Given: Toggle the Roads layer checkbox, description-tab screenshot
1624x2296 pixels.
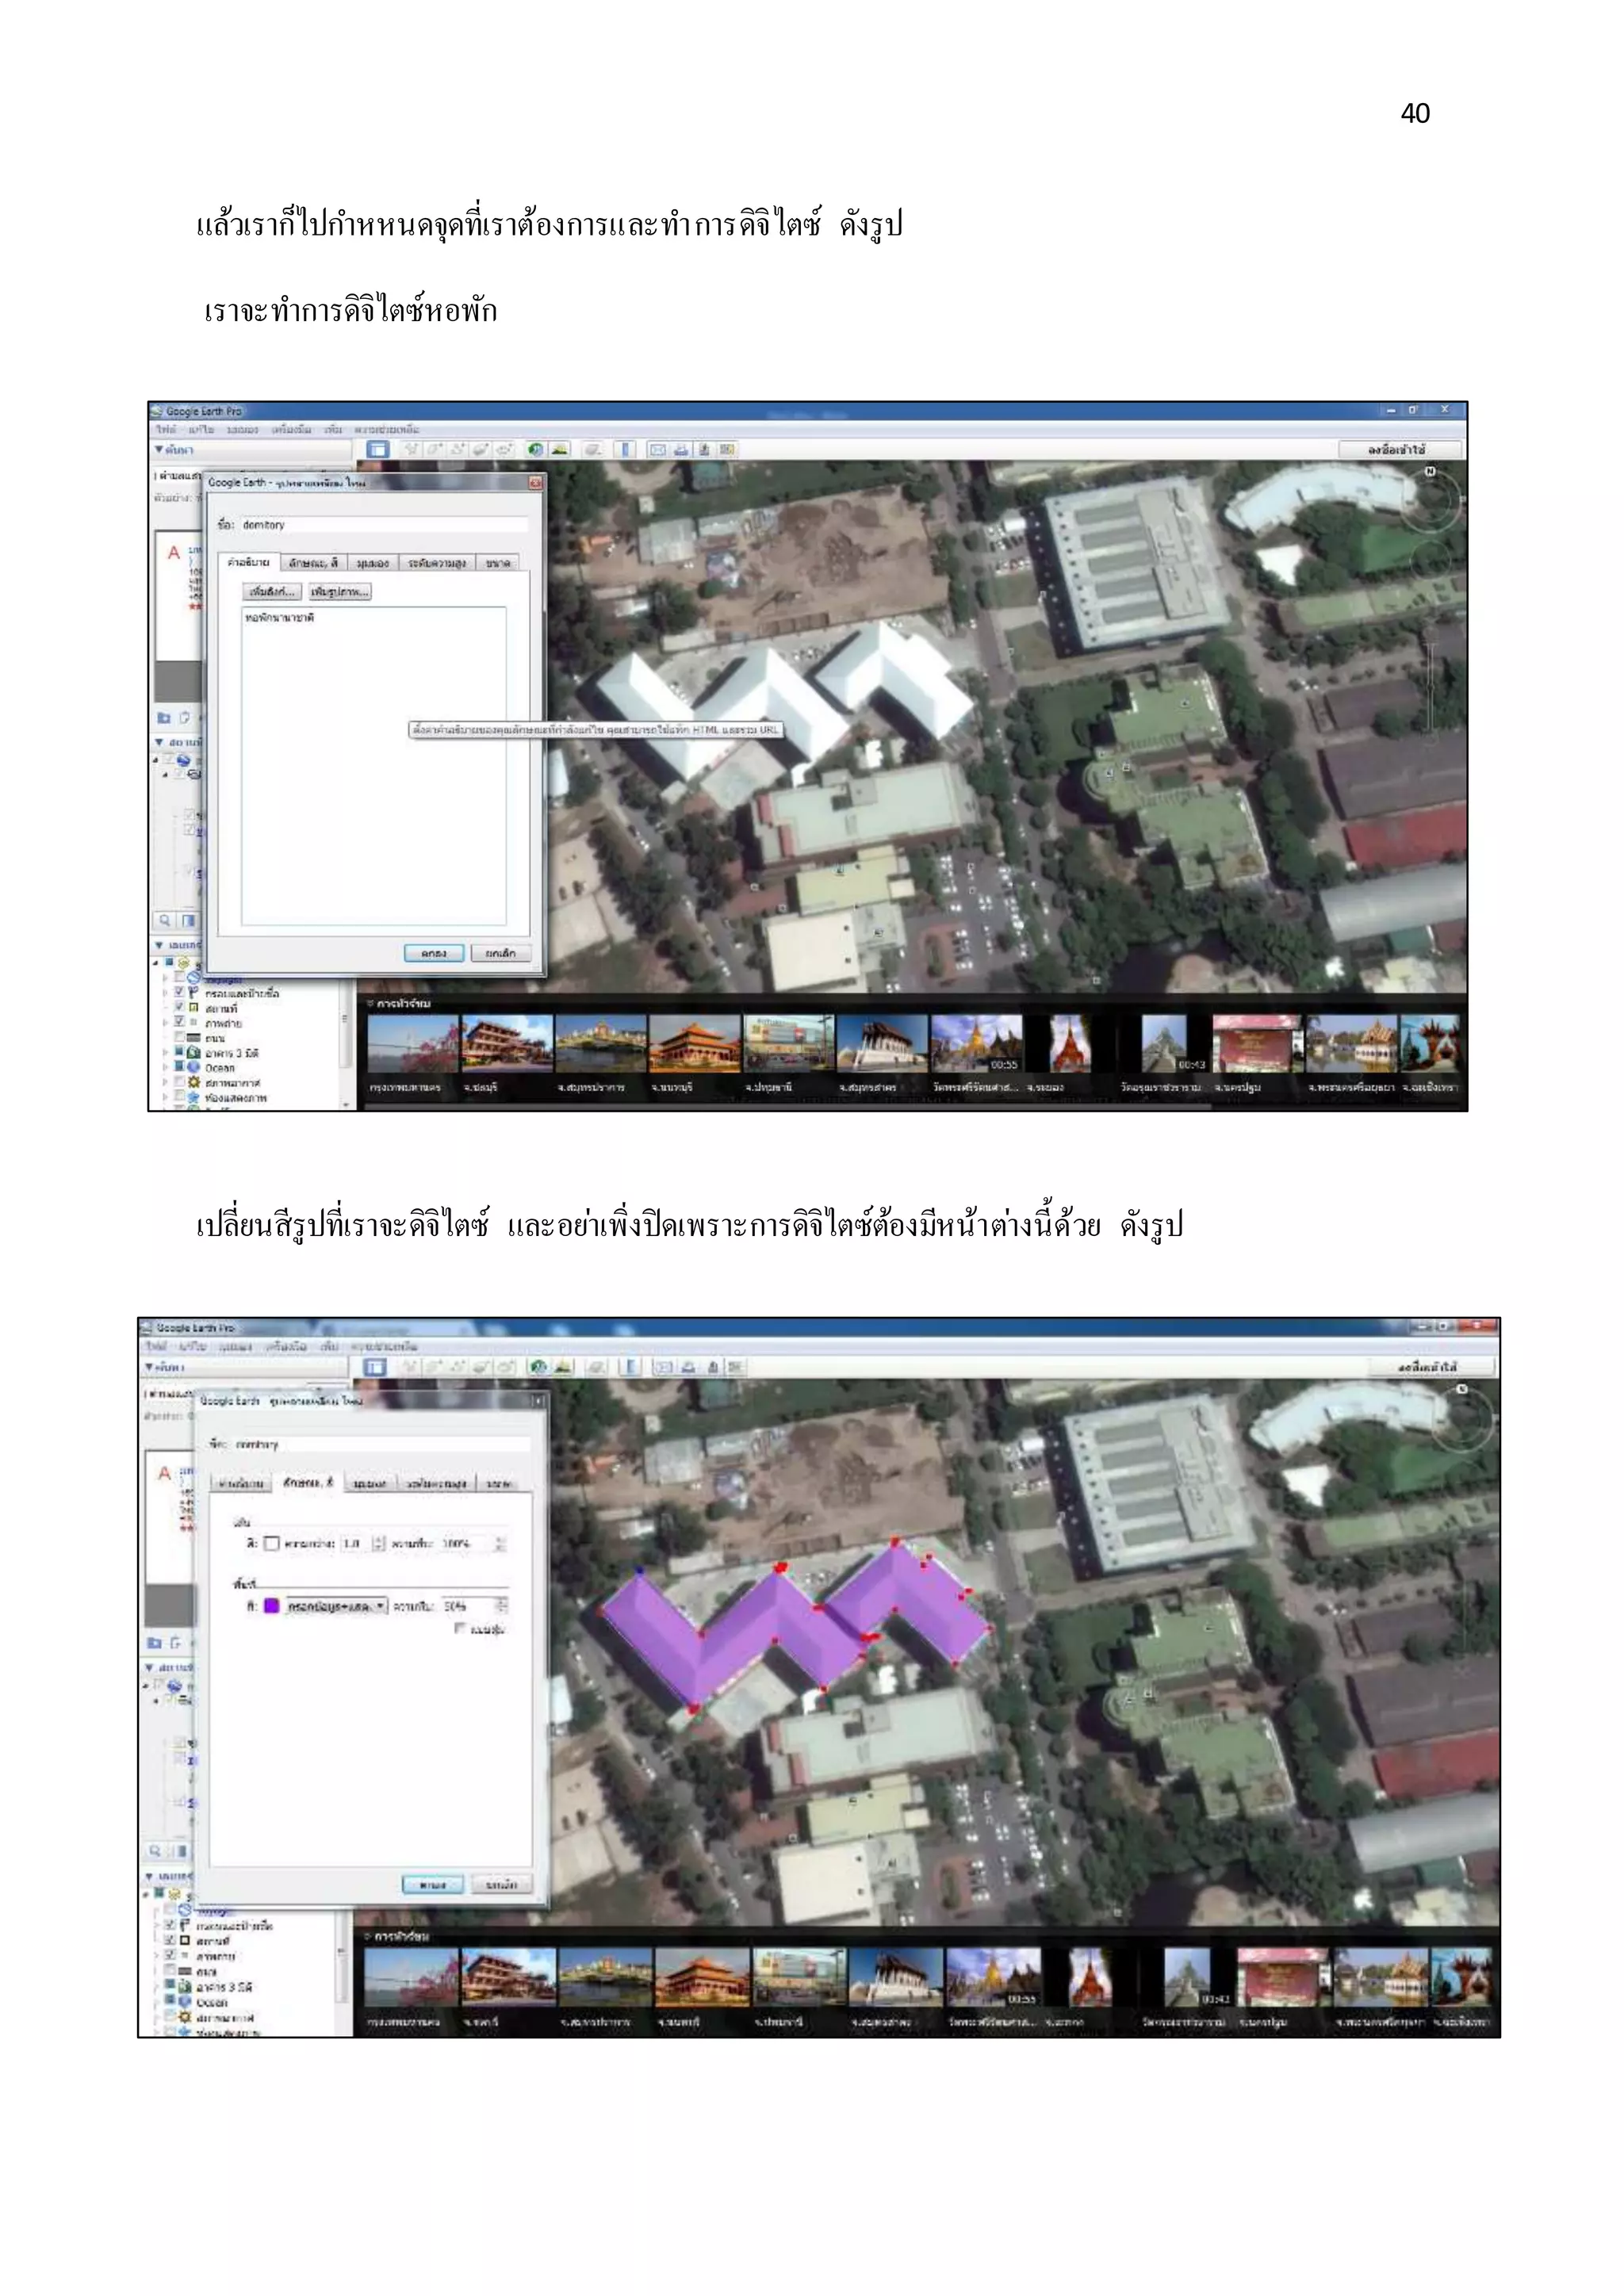Looking at the screenshot, I should (179, 1038).
